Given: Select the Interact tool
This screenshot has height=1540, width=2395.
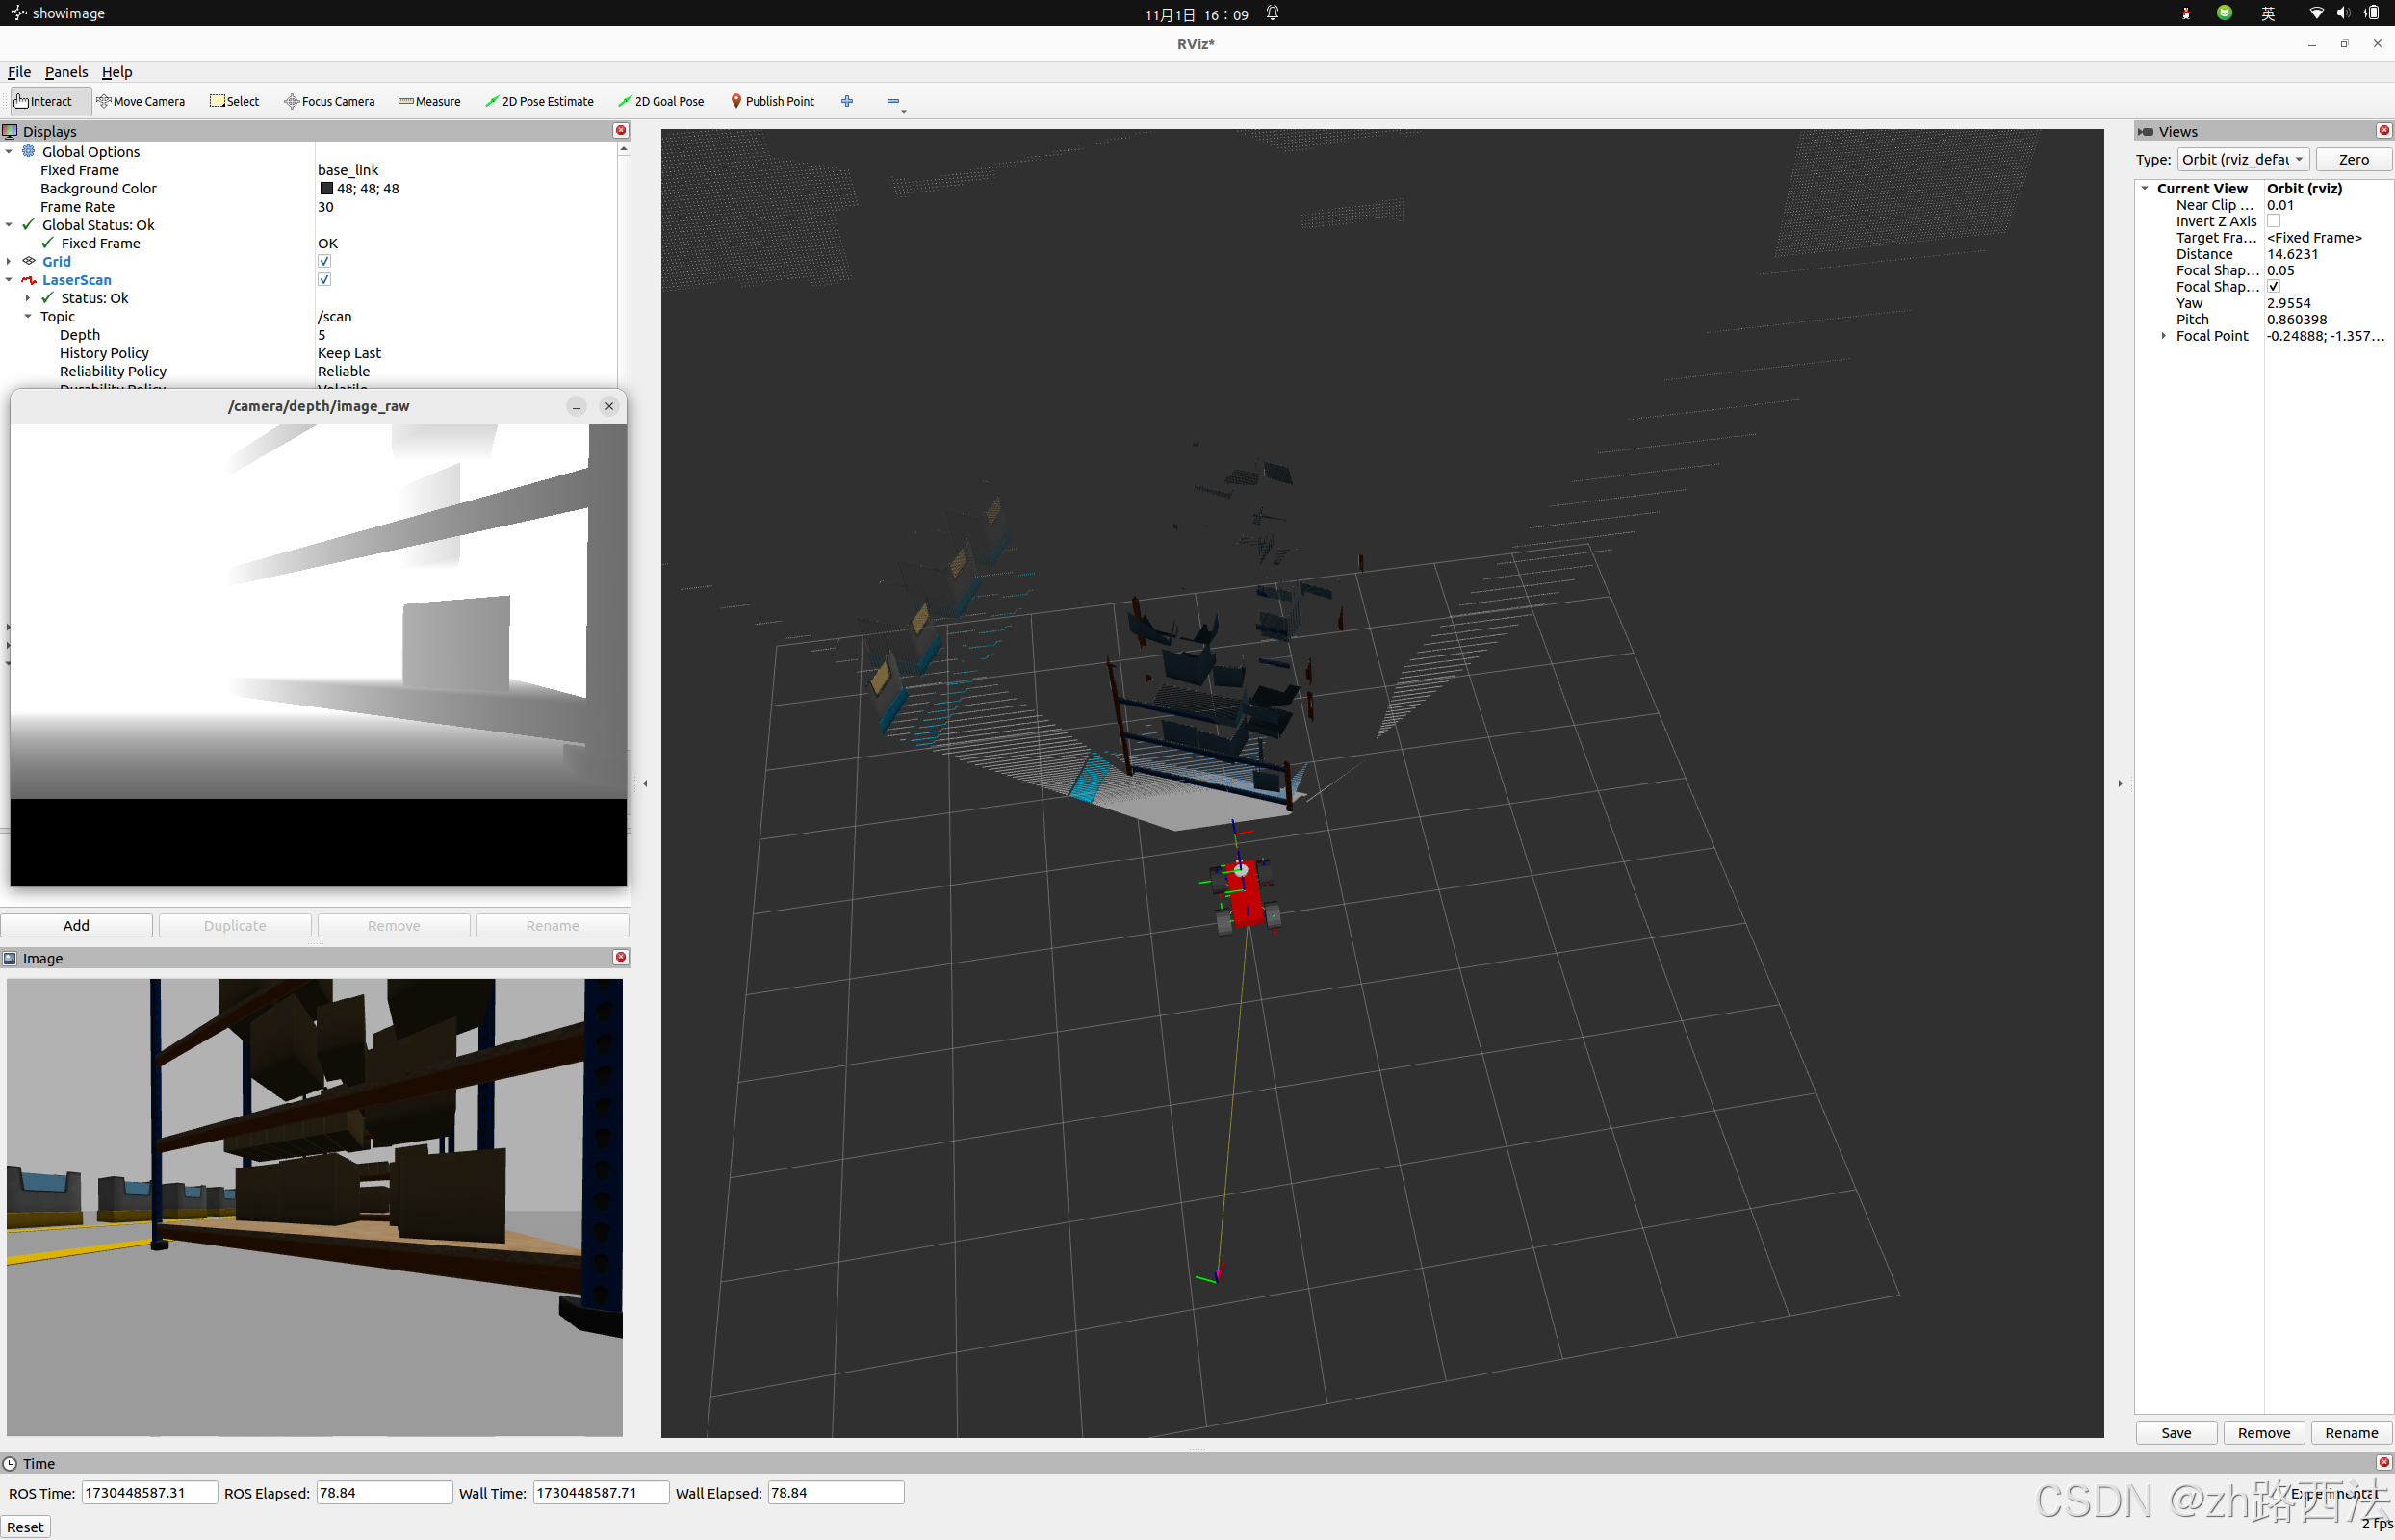Looking at the screenshot, I should pyautogui.click(x=44, y=101).
